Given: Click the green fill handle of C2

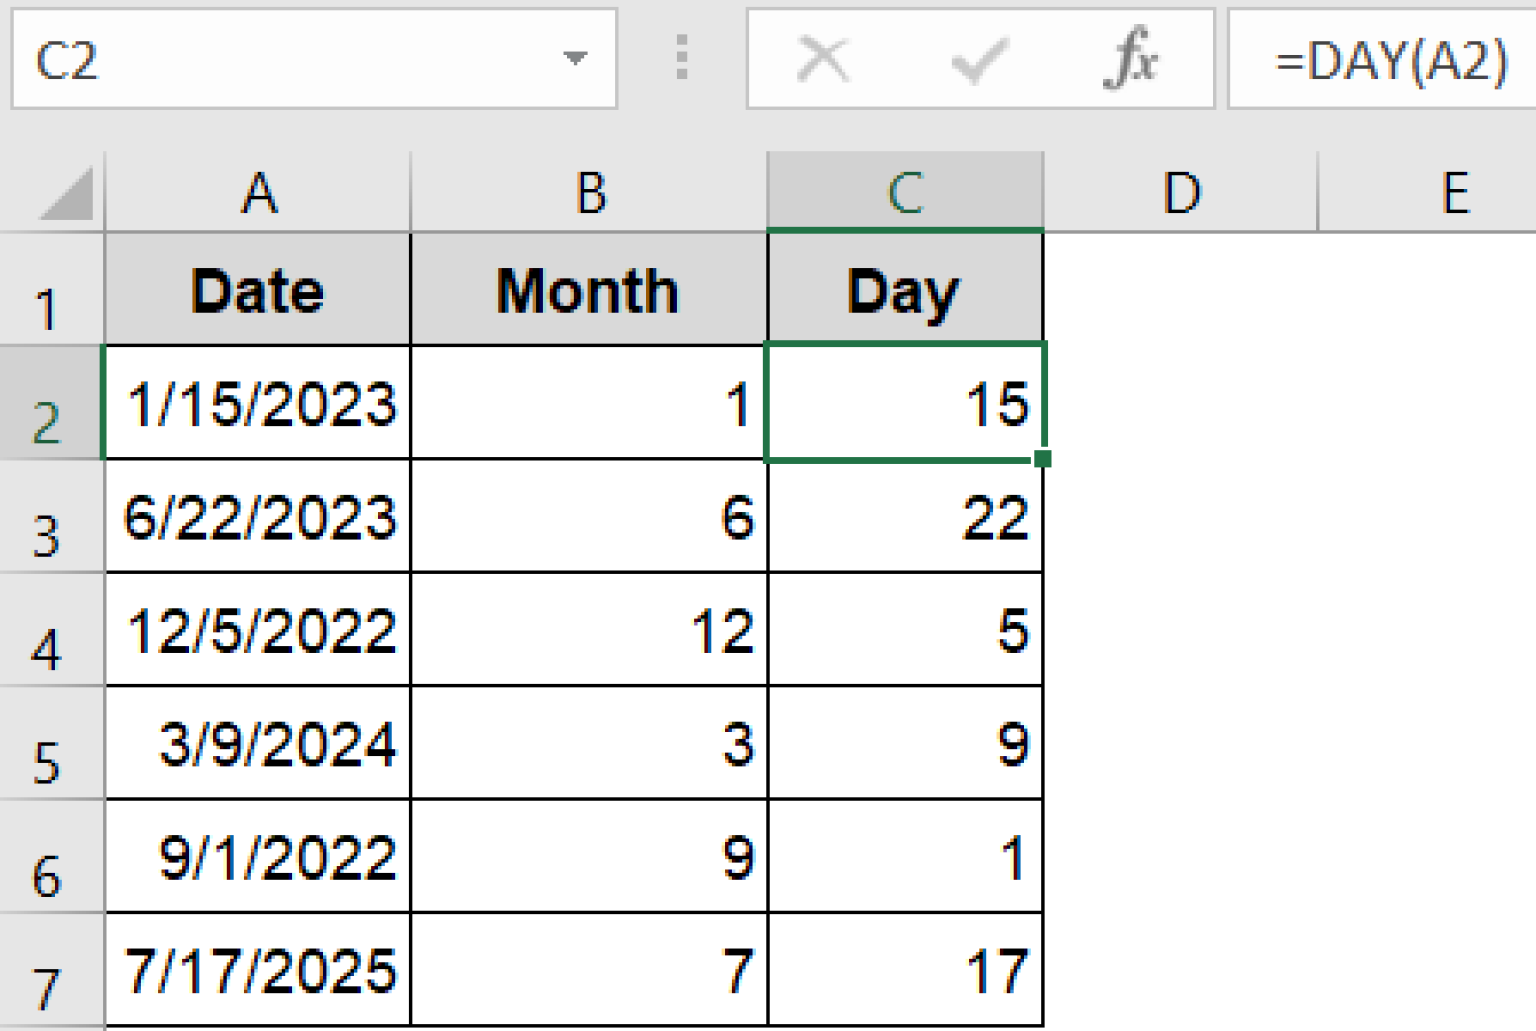Looking at the screenshot, I should click(x=1042, y=458).
